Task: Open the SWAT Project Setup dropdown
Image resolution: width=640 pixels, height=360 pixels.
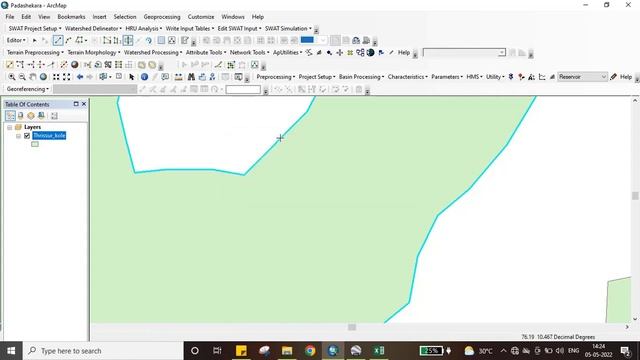Action: tap(35, 29)
